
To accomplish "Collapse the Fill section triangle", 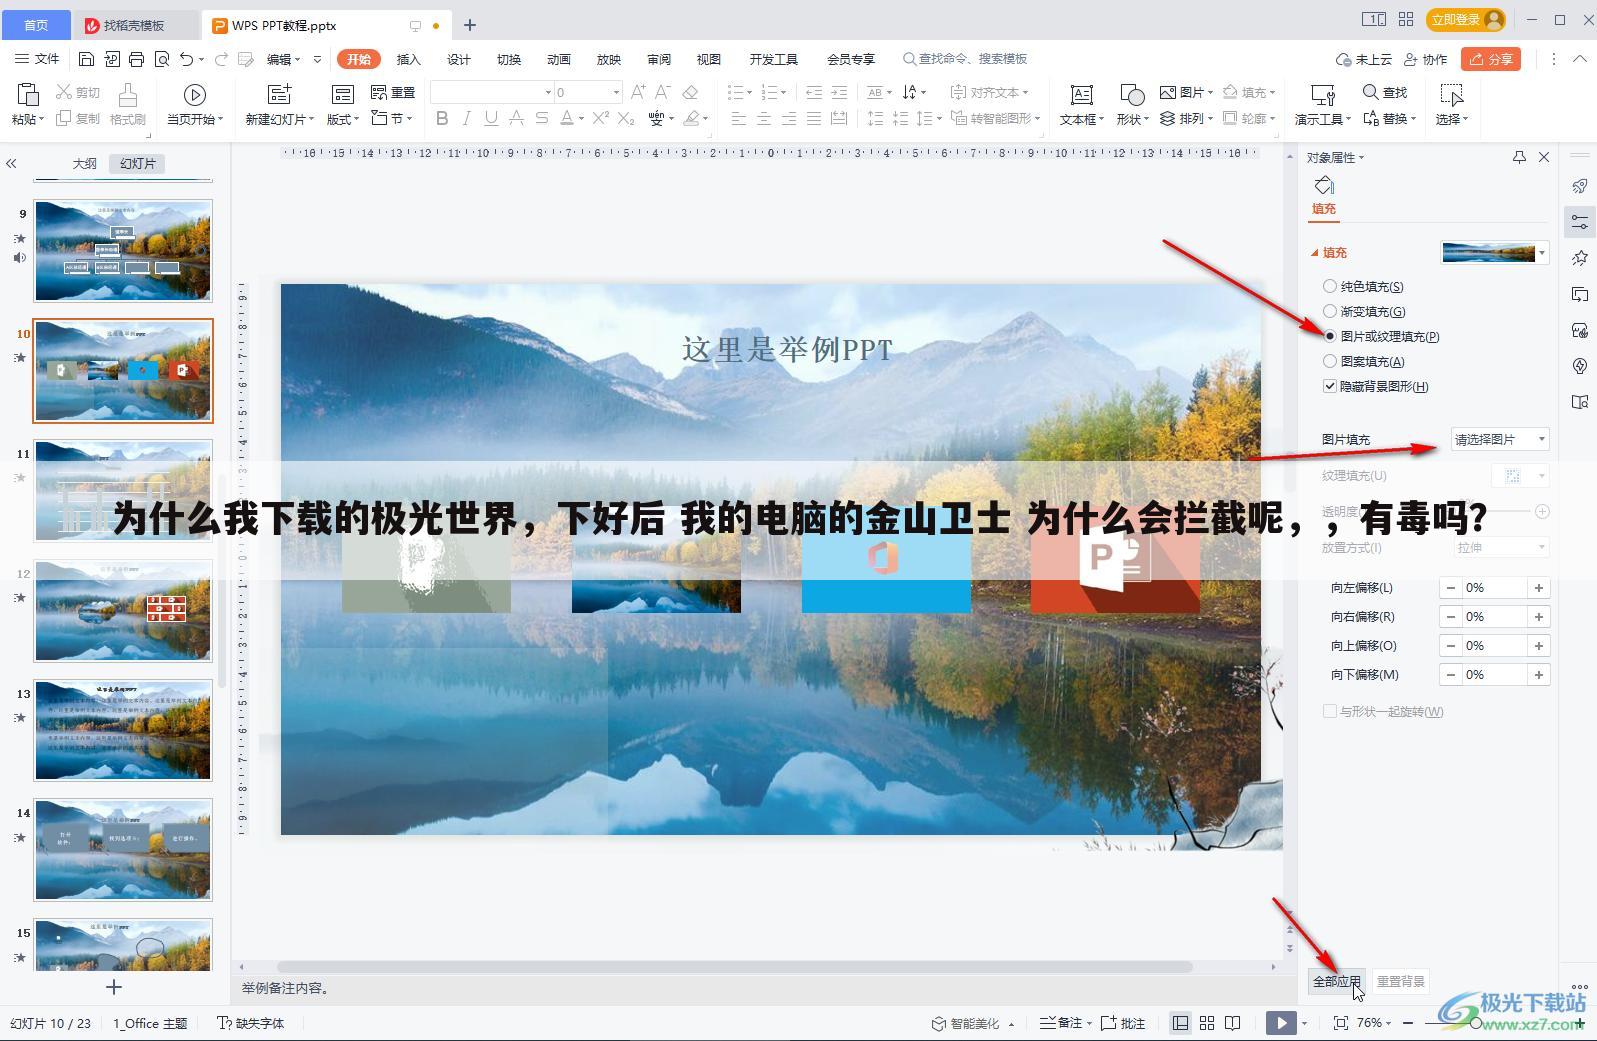I will click(x=1315, y=253).
